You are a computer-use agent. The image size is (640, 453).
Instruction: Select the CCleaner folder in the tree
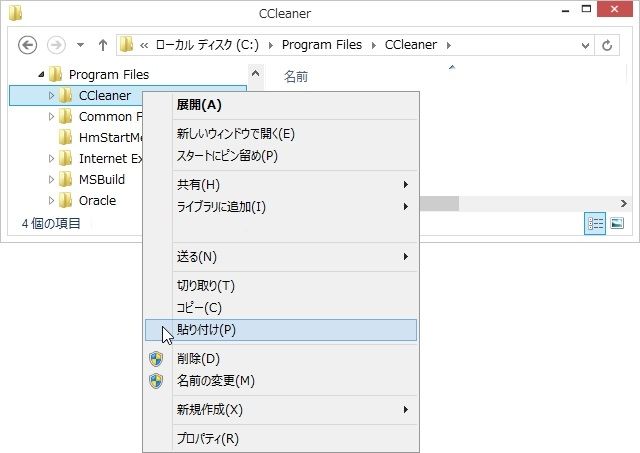point(105,95)
